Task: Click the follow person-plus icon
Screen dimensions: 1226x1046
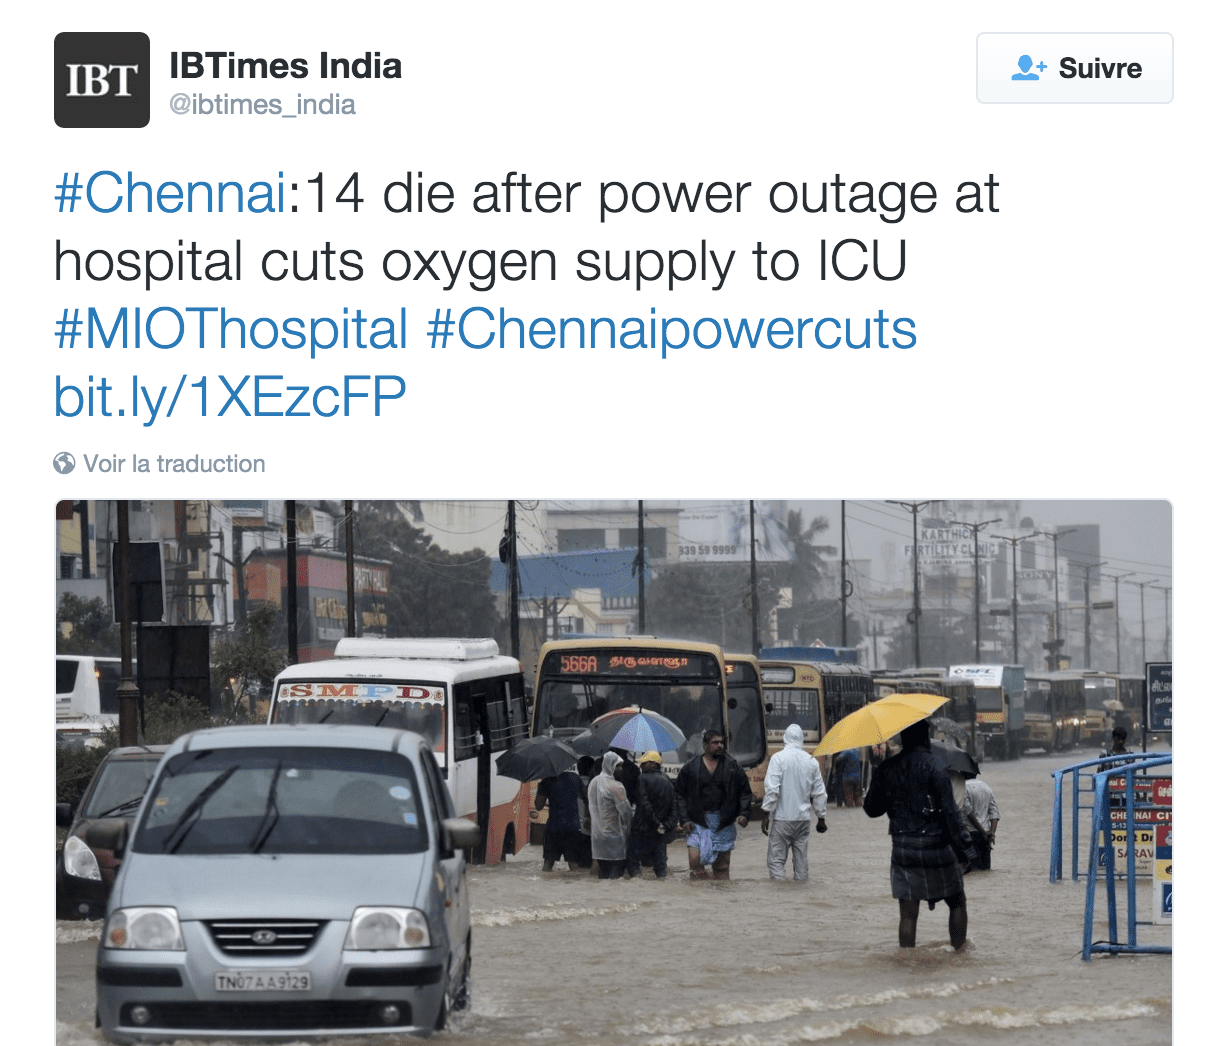Action: [x=1029, y=68]
